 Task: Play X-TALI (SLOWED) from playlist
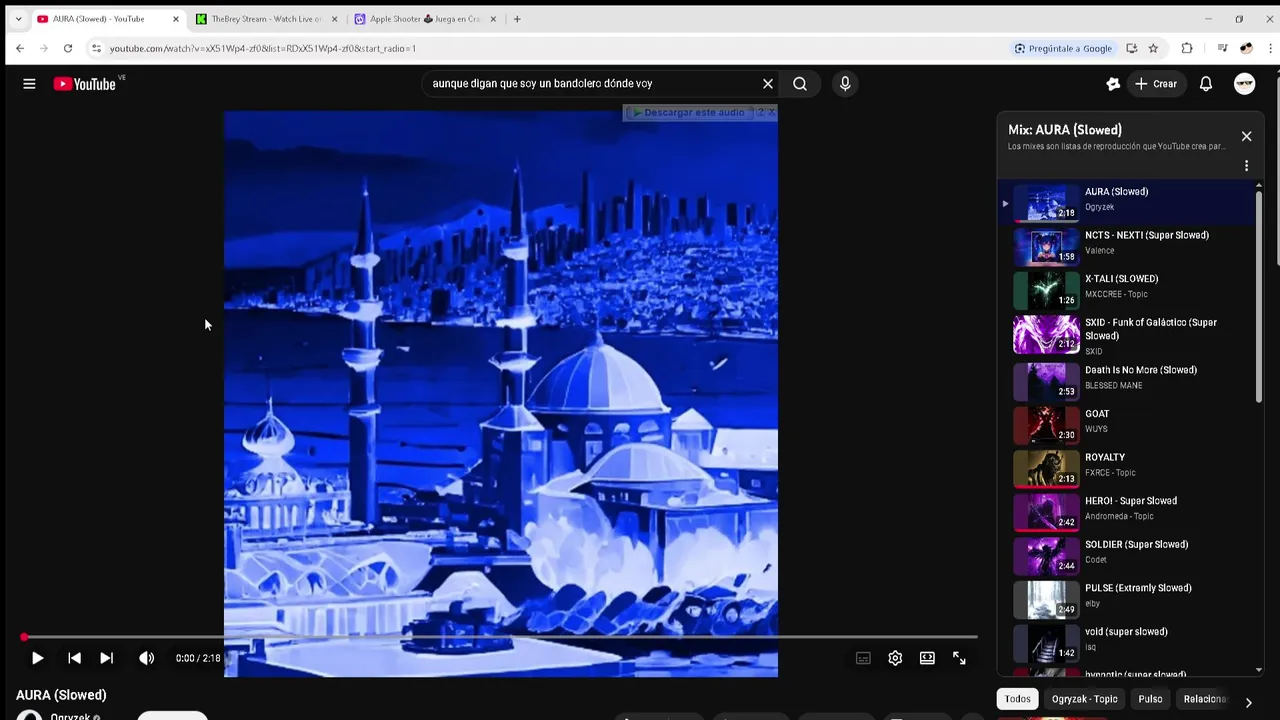(1127, 288)
